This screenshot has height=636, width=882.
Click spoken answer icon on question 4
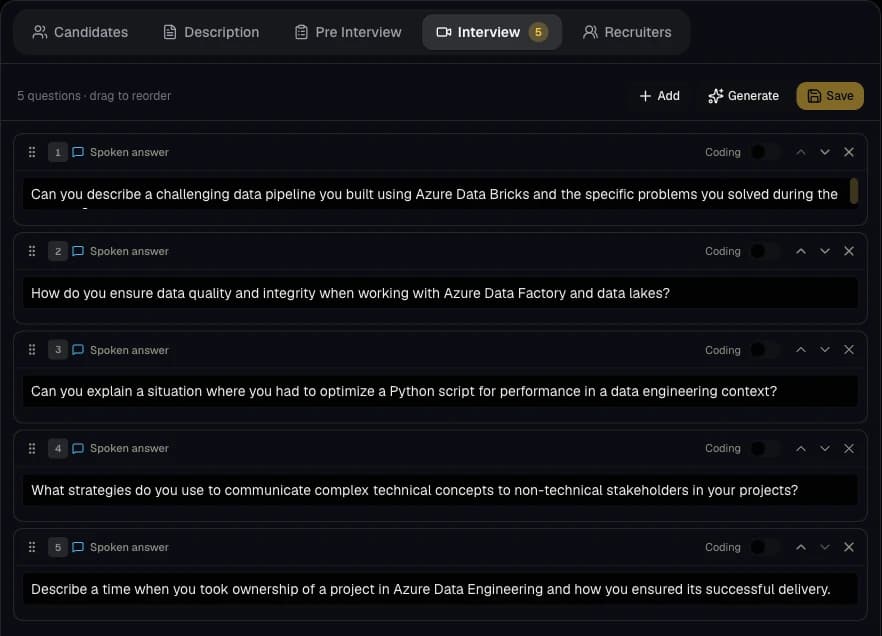tap(78, 448)
